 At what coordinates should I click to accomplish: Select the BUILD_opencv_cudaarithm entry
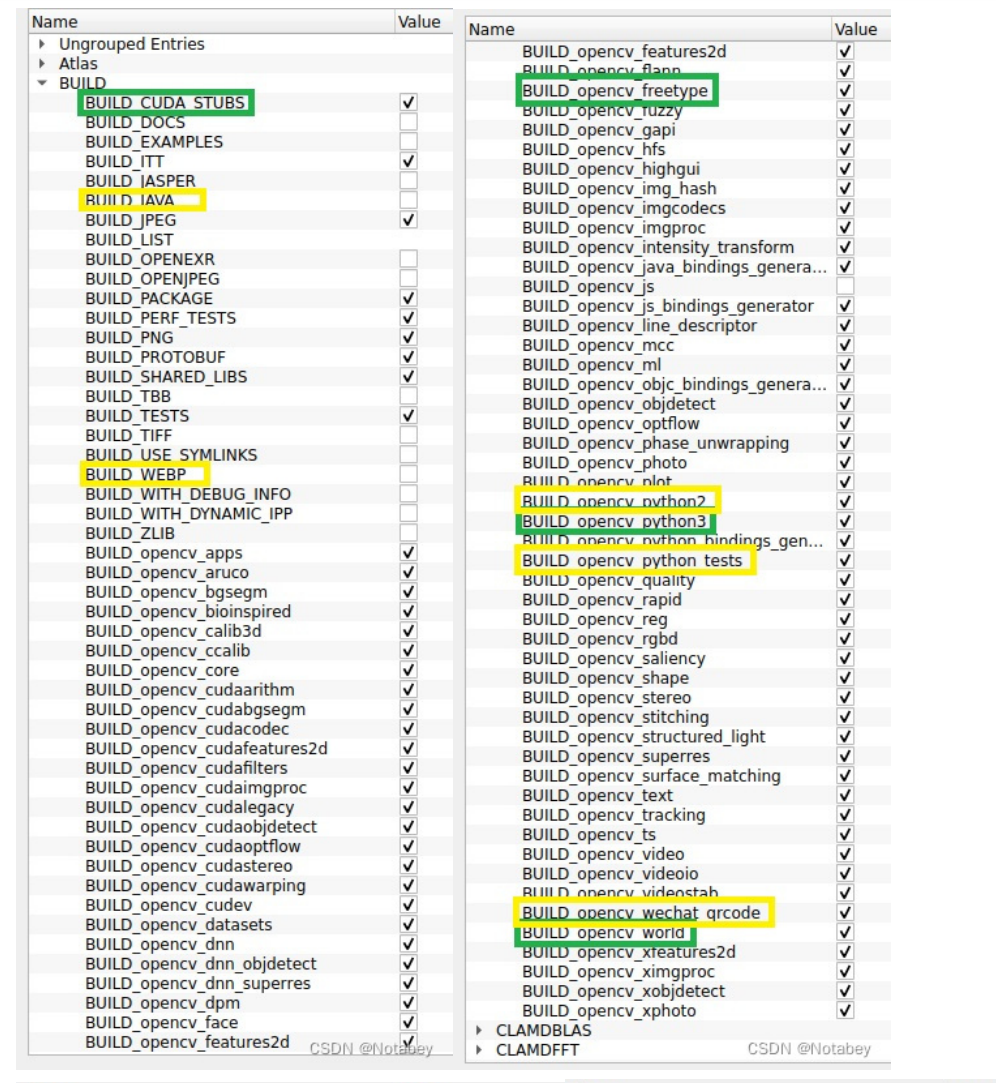coord(190,690)
